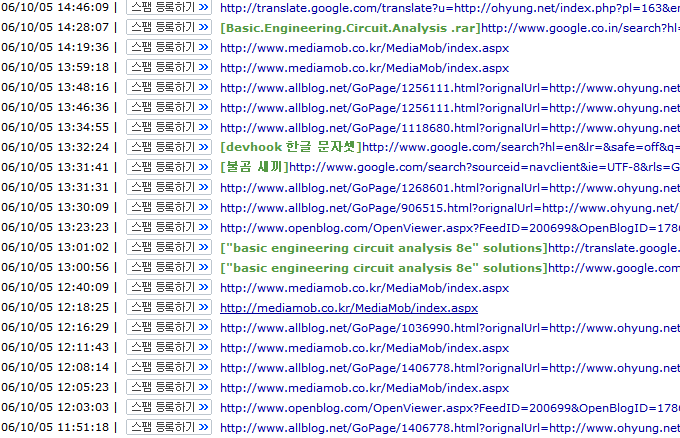Click 스팸 등록하기 button for 14:46:09 entry

coord(169,7)
